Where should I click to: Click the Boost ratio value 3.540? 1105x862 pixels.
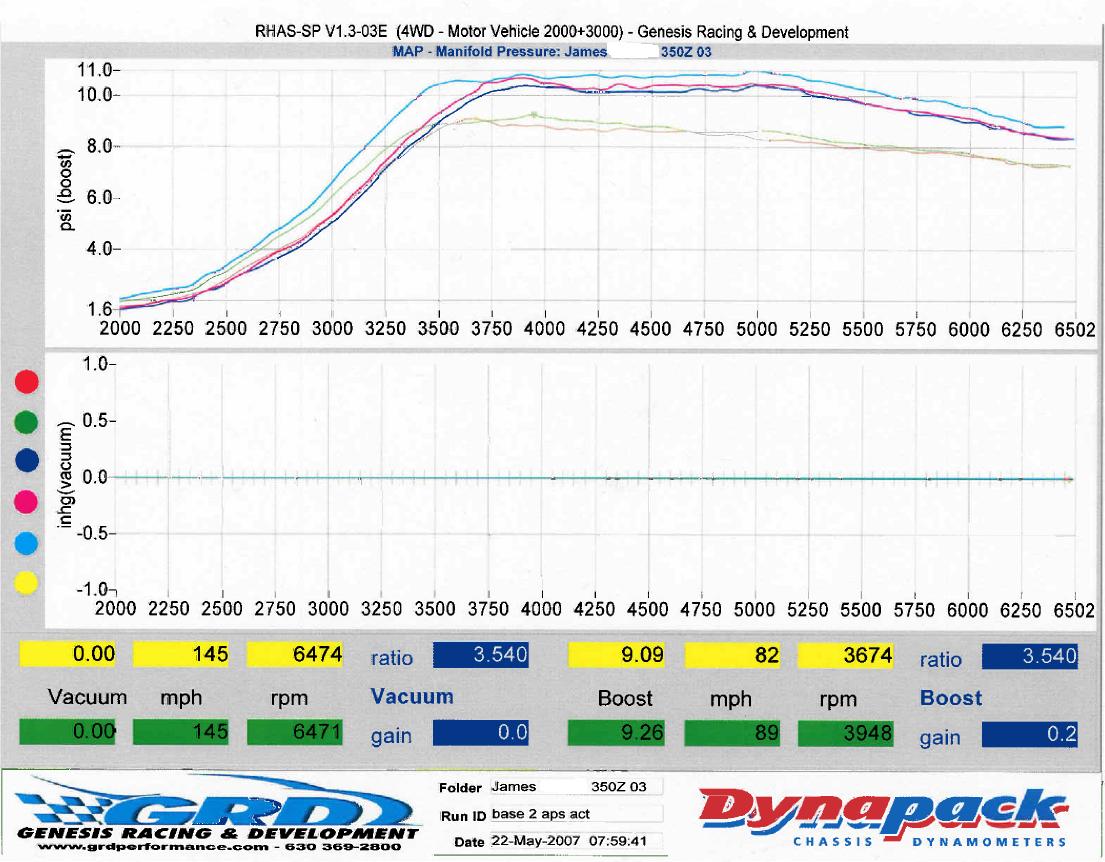pyautogui.click(x=1030, y=656)
